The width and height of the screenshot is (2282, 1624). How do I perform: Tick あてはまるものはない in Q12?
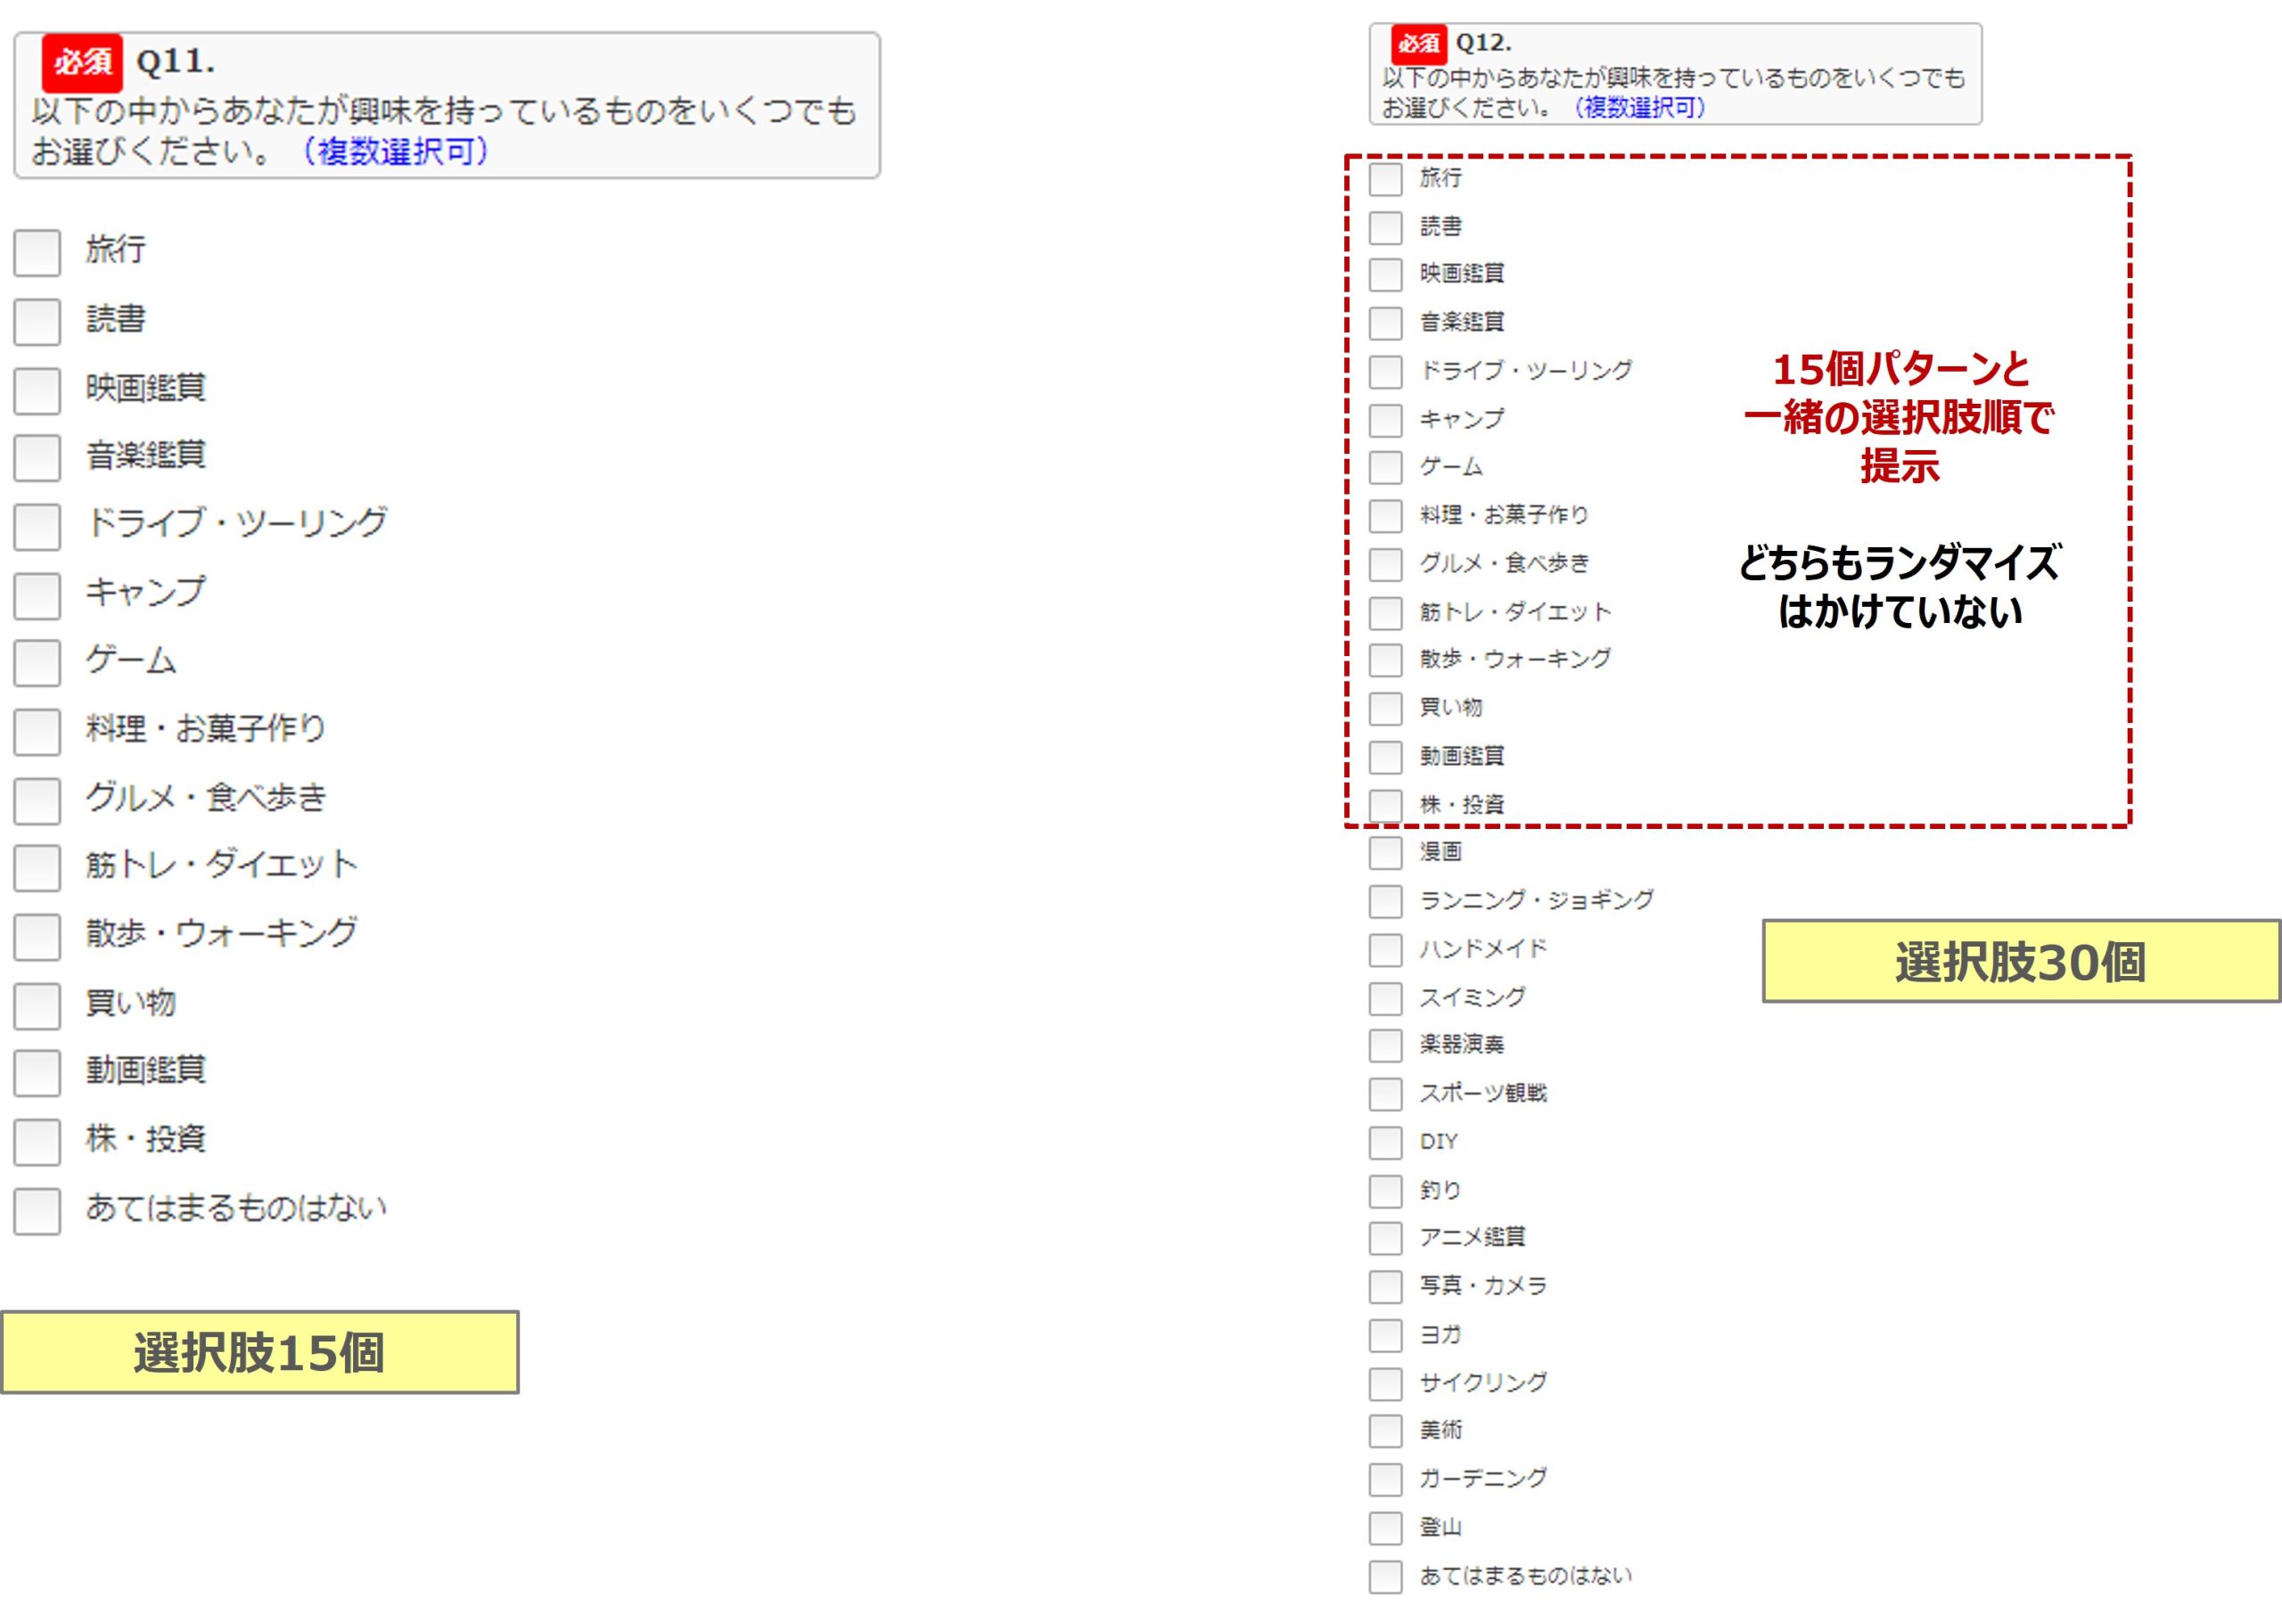tap(1385, 1577)
